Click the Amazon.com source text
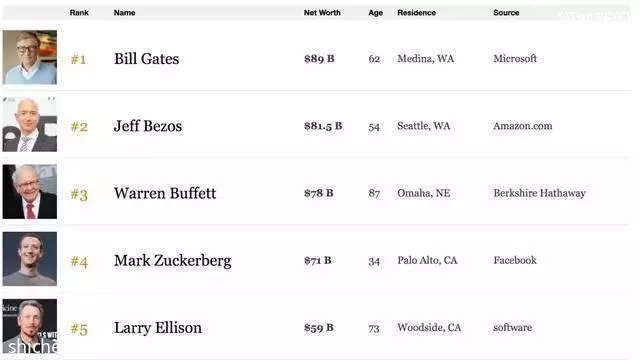The height and width of the screenshot is (361, 640). pyautogui.click(x=523, y=126)
